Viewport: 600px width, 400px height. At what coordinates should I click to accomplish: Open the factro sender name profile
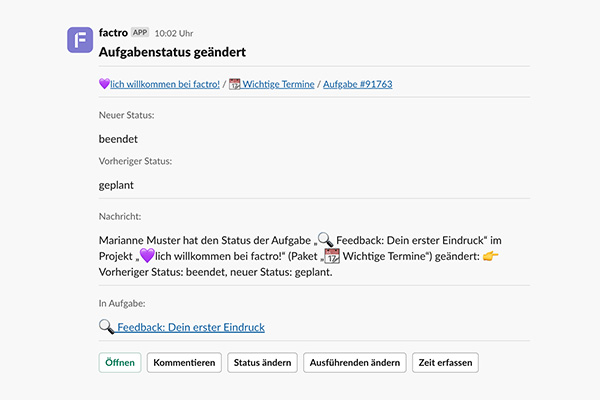pyautogui.click(x=113, y=33)
